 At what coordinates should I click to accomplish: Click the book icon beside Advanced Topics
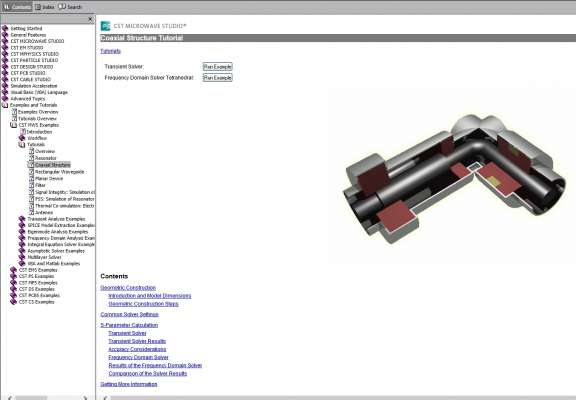(5, 98)
